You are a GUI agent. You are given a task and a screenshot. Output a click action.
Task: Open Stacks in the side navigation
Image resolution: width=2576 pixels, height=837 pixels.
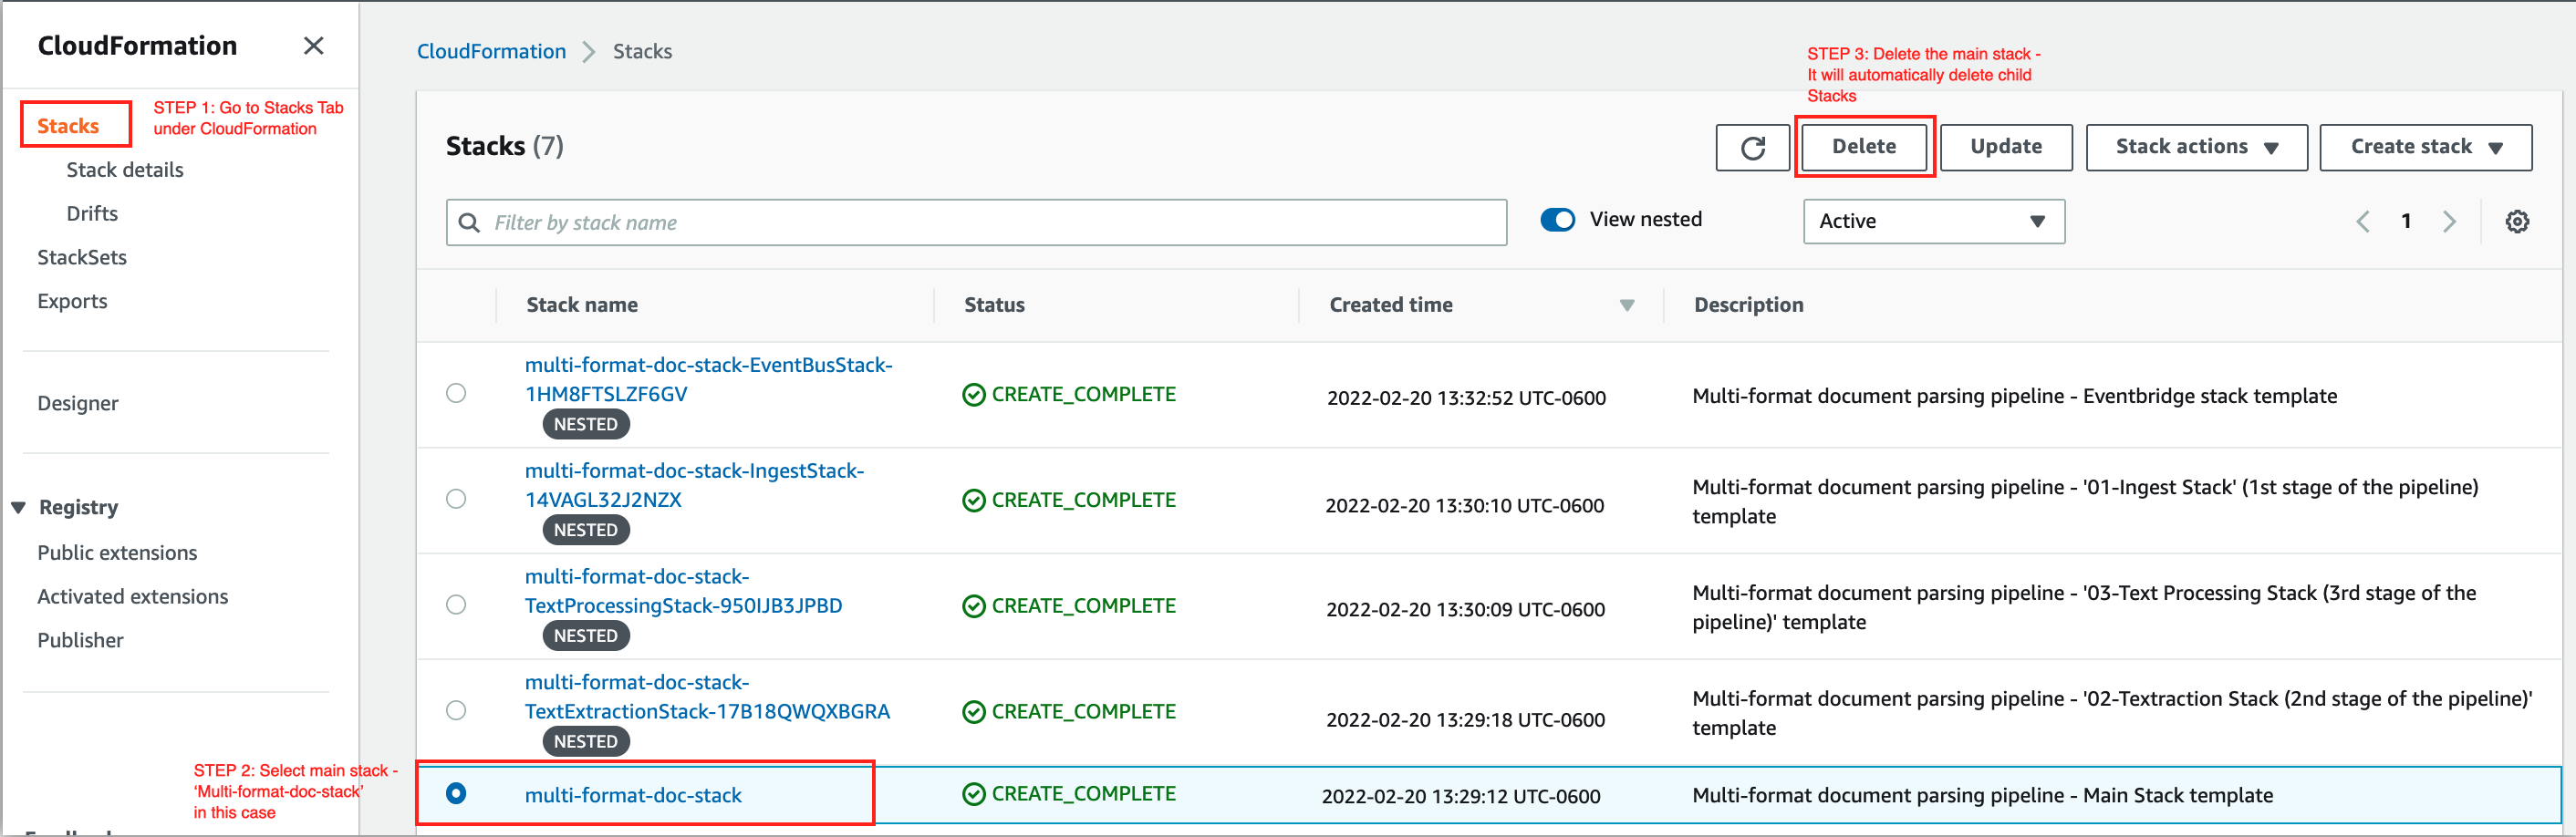68,126
